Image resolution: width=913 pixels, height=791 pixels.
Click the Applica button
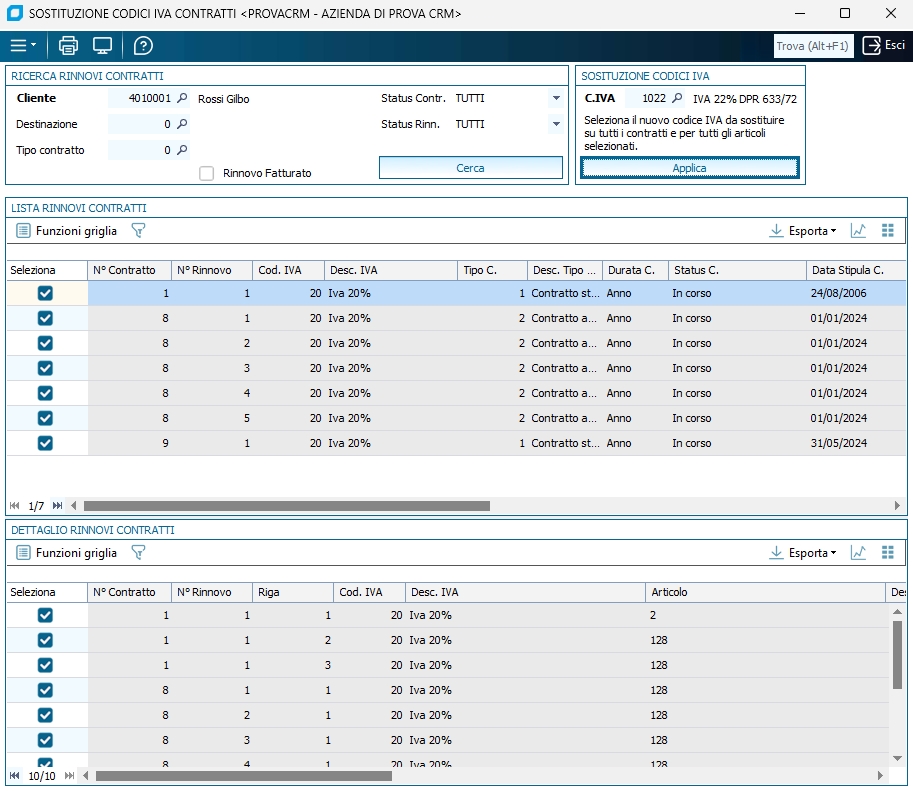click(689, 168)
